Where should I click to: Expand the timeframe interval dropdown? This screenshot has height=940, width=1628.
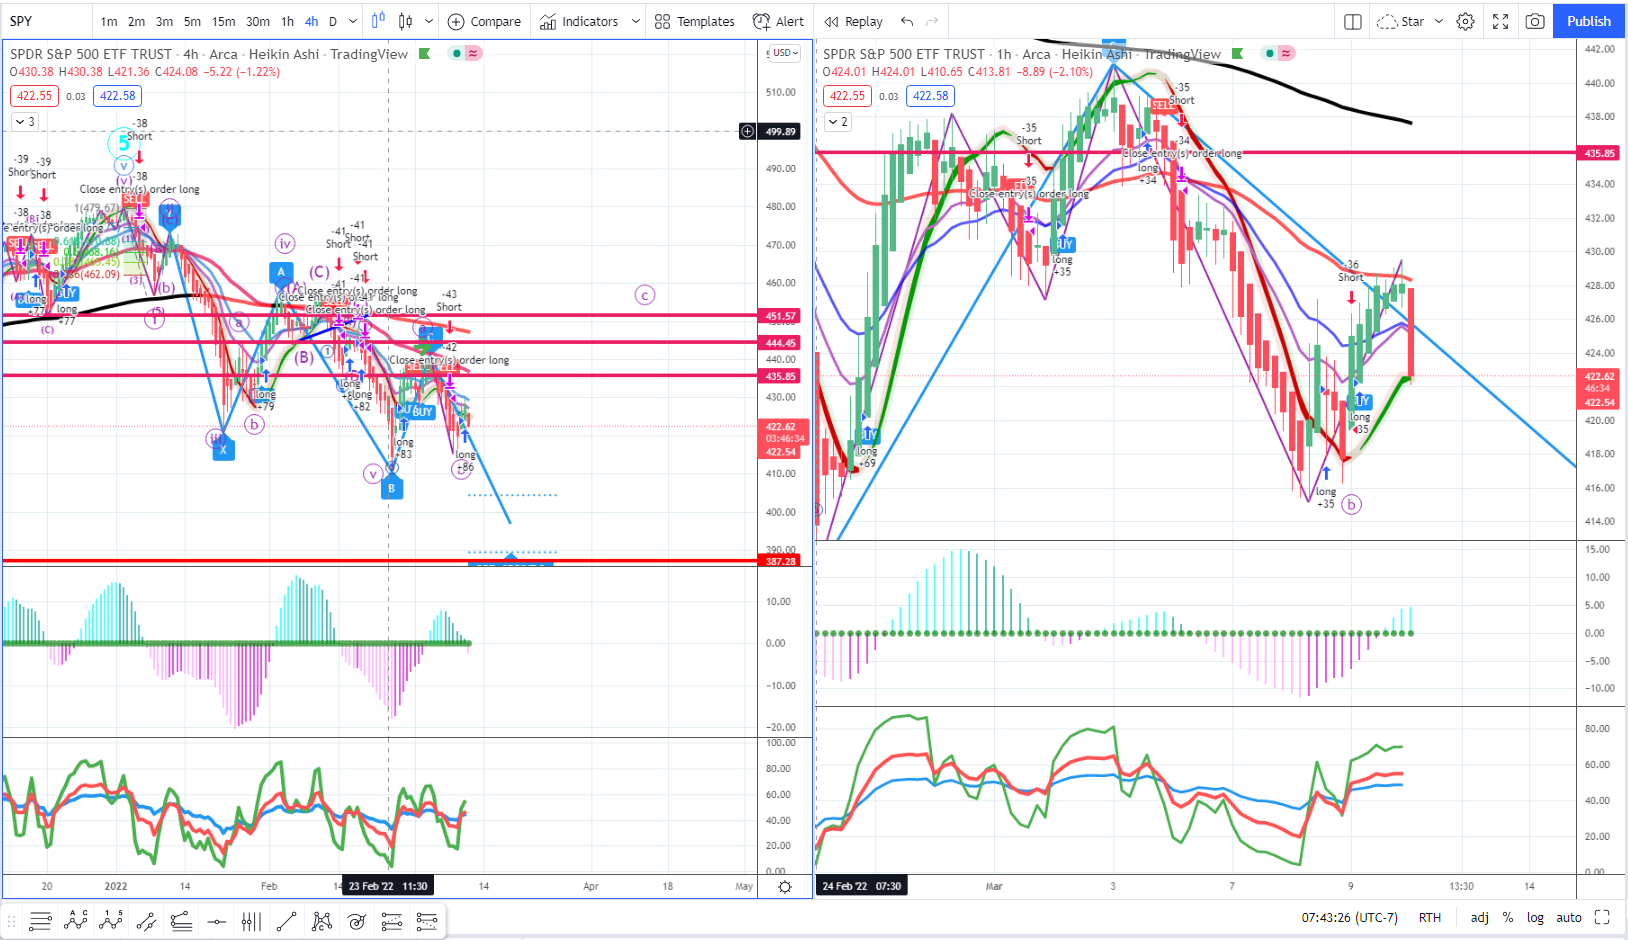pyautogui.click(x=352, y=21)
